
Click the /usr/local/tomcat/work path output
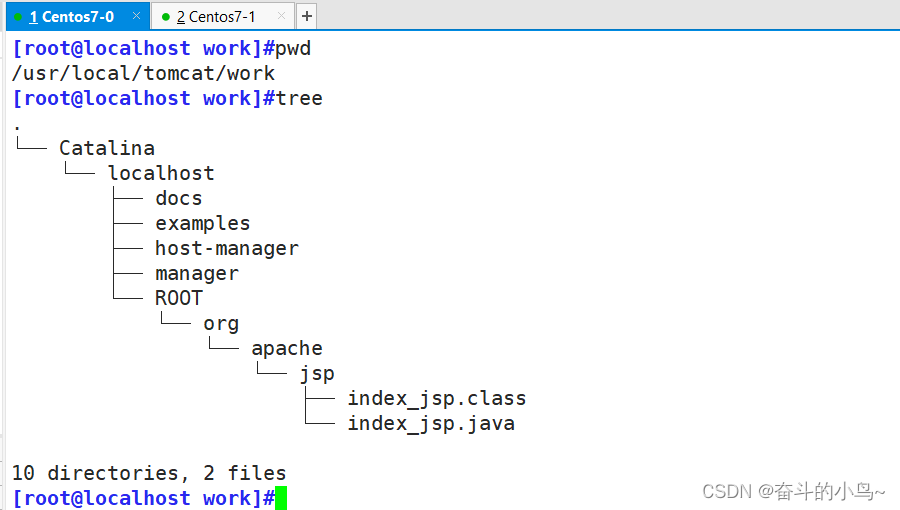[143, 73]
